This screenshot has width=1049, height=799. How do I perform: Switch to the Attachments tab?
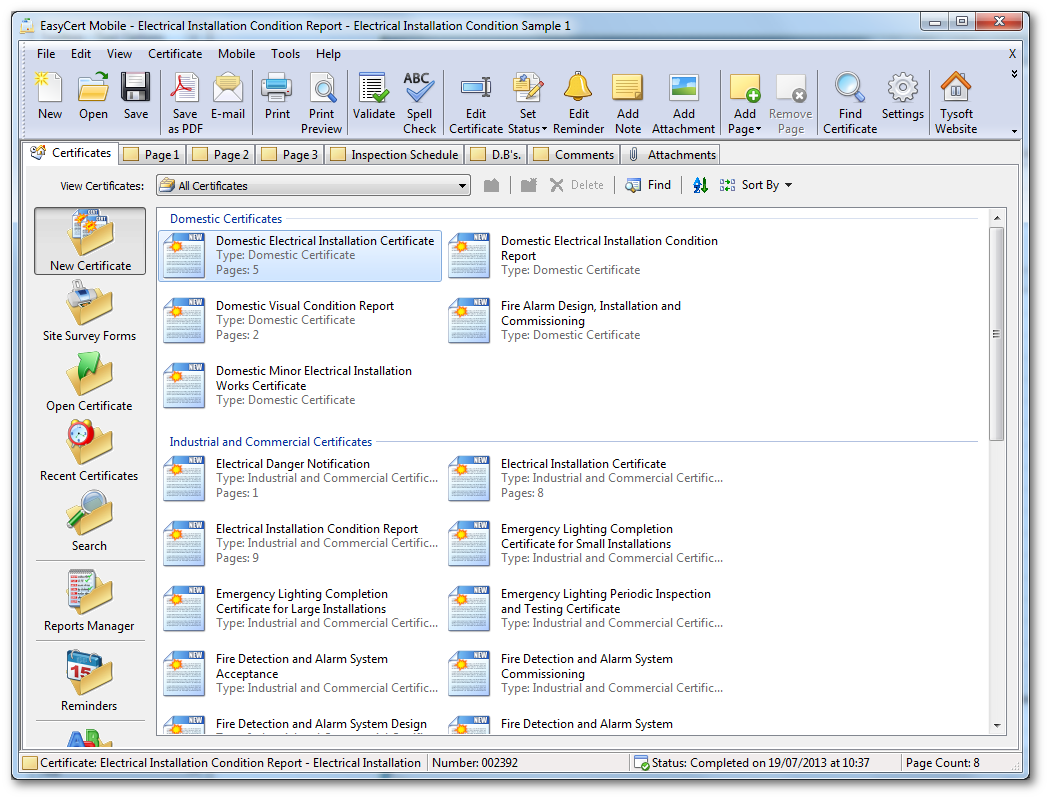click(x=672, y=155)
